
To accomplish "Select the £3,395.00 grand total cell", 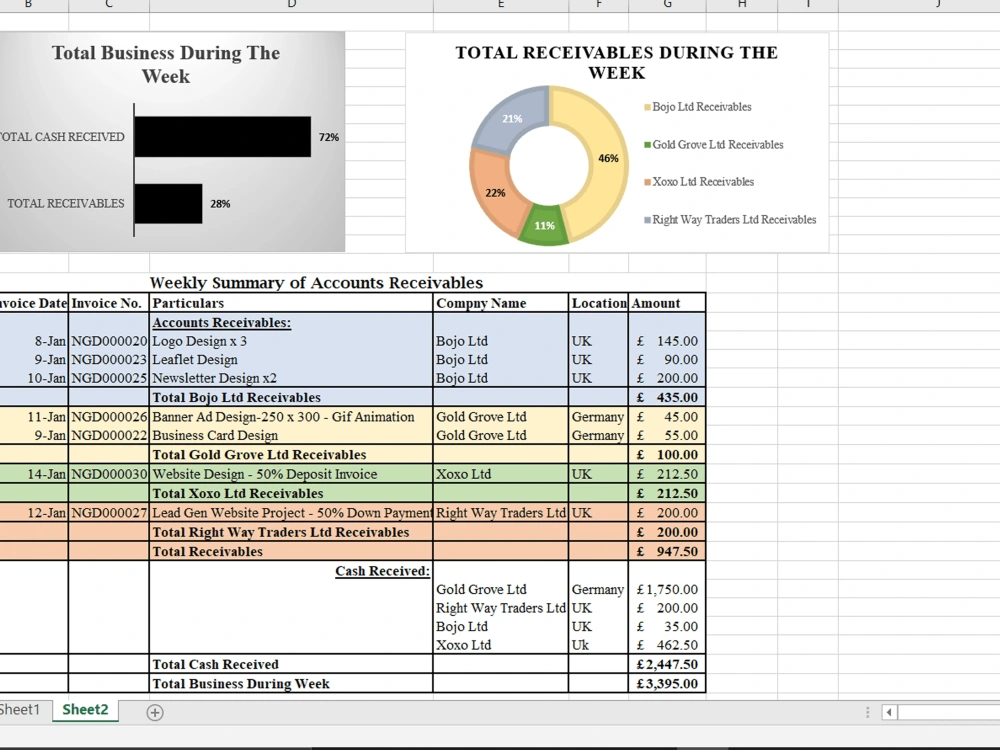I will pyautogui.click(x=667, y=684).
